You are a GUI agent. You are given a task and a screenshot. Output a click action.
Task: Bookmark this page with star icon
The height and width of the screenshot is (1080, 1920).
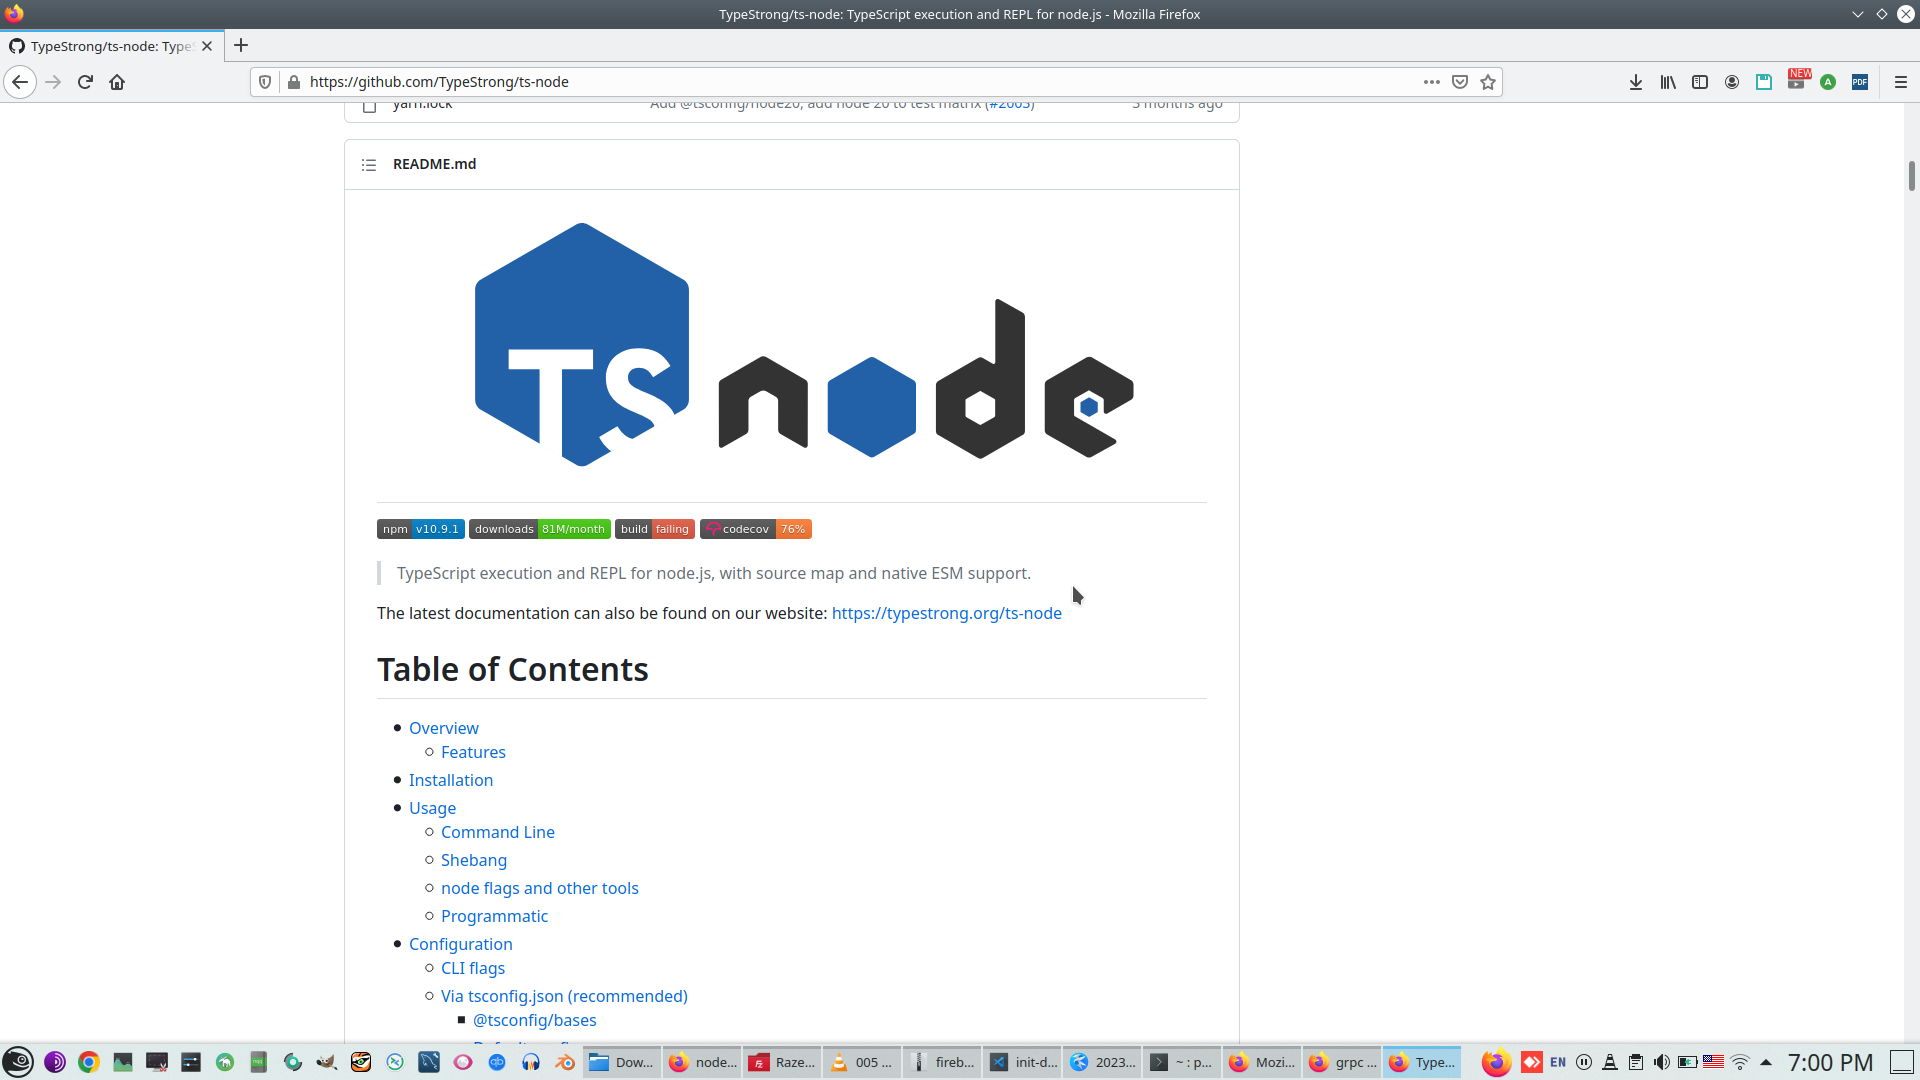[x=1488, y=82]
